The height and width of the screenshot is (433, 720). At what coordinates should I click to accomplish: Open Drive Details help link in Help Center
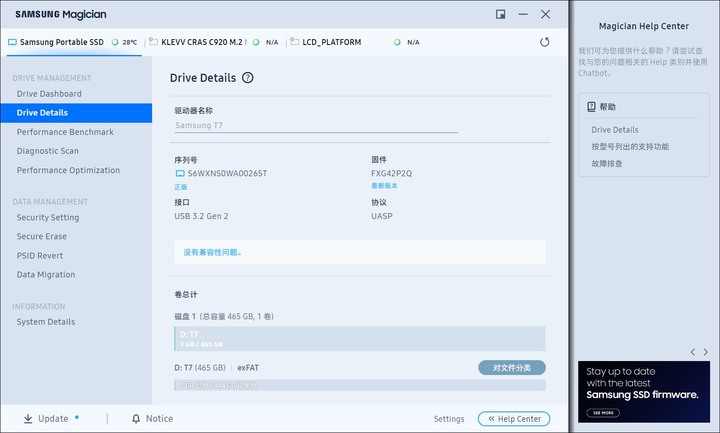614,130
